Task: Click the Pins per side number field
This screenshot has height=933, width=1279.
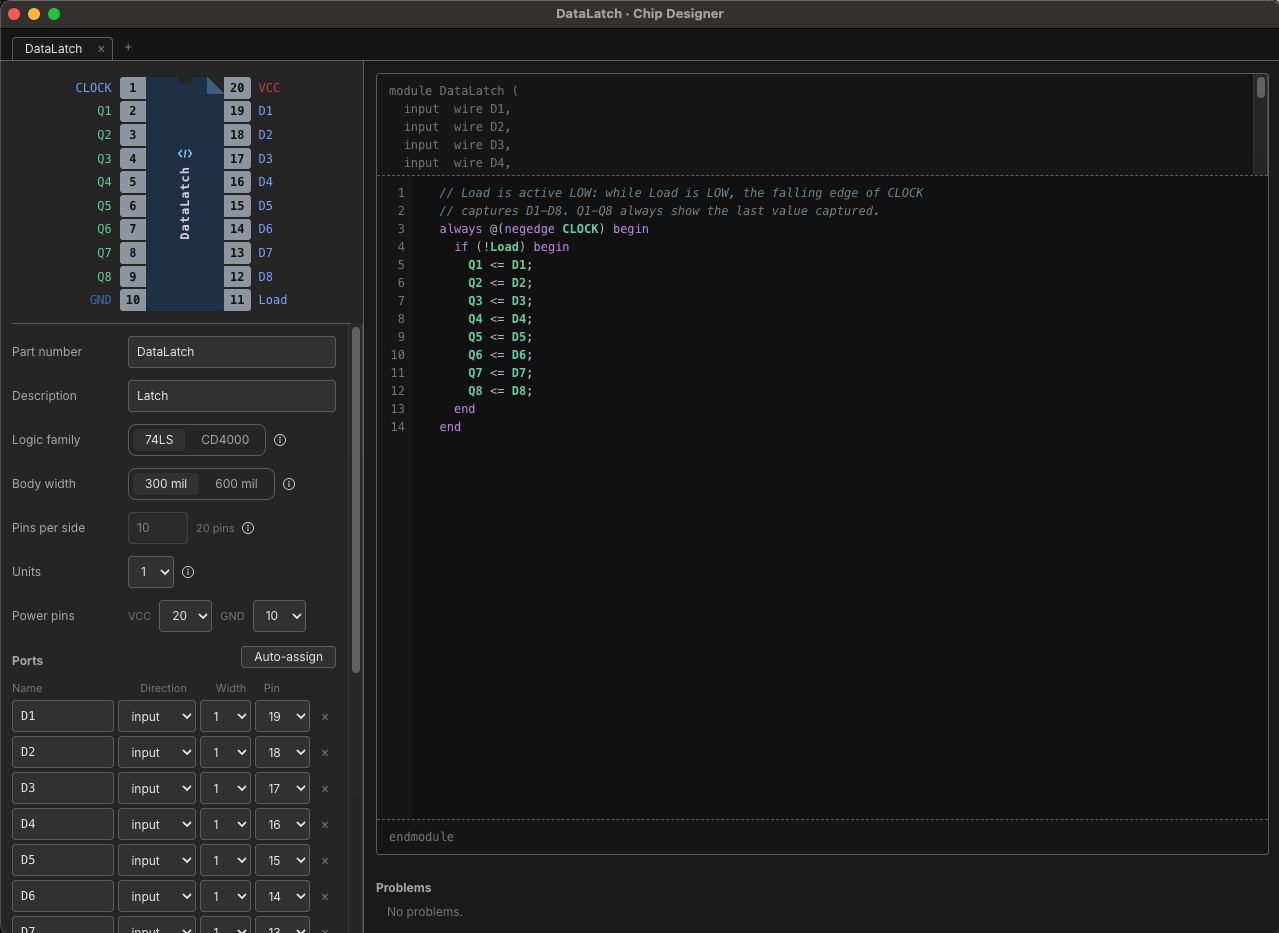Action: pyautogui.click(x=158, y=528)
